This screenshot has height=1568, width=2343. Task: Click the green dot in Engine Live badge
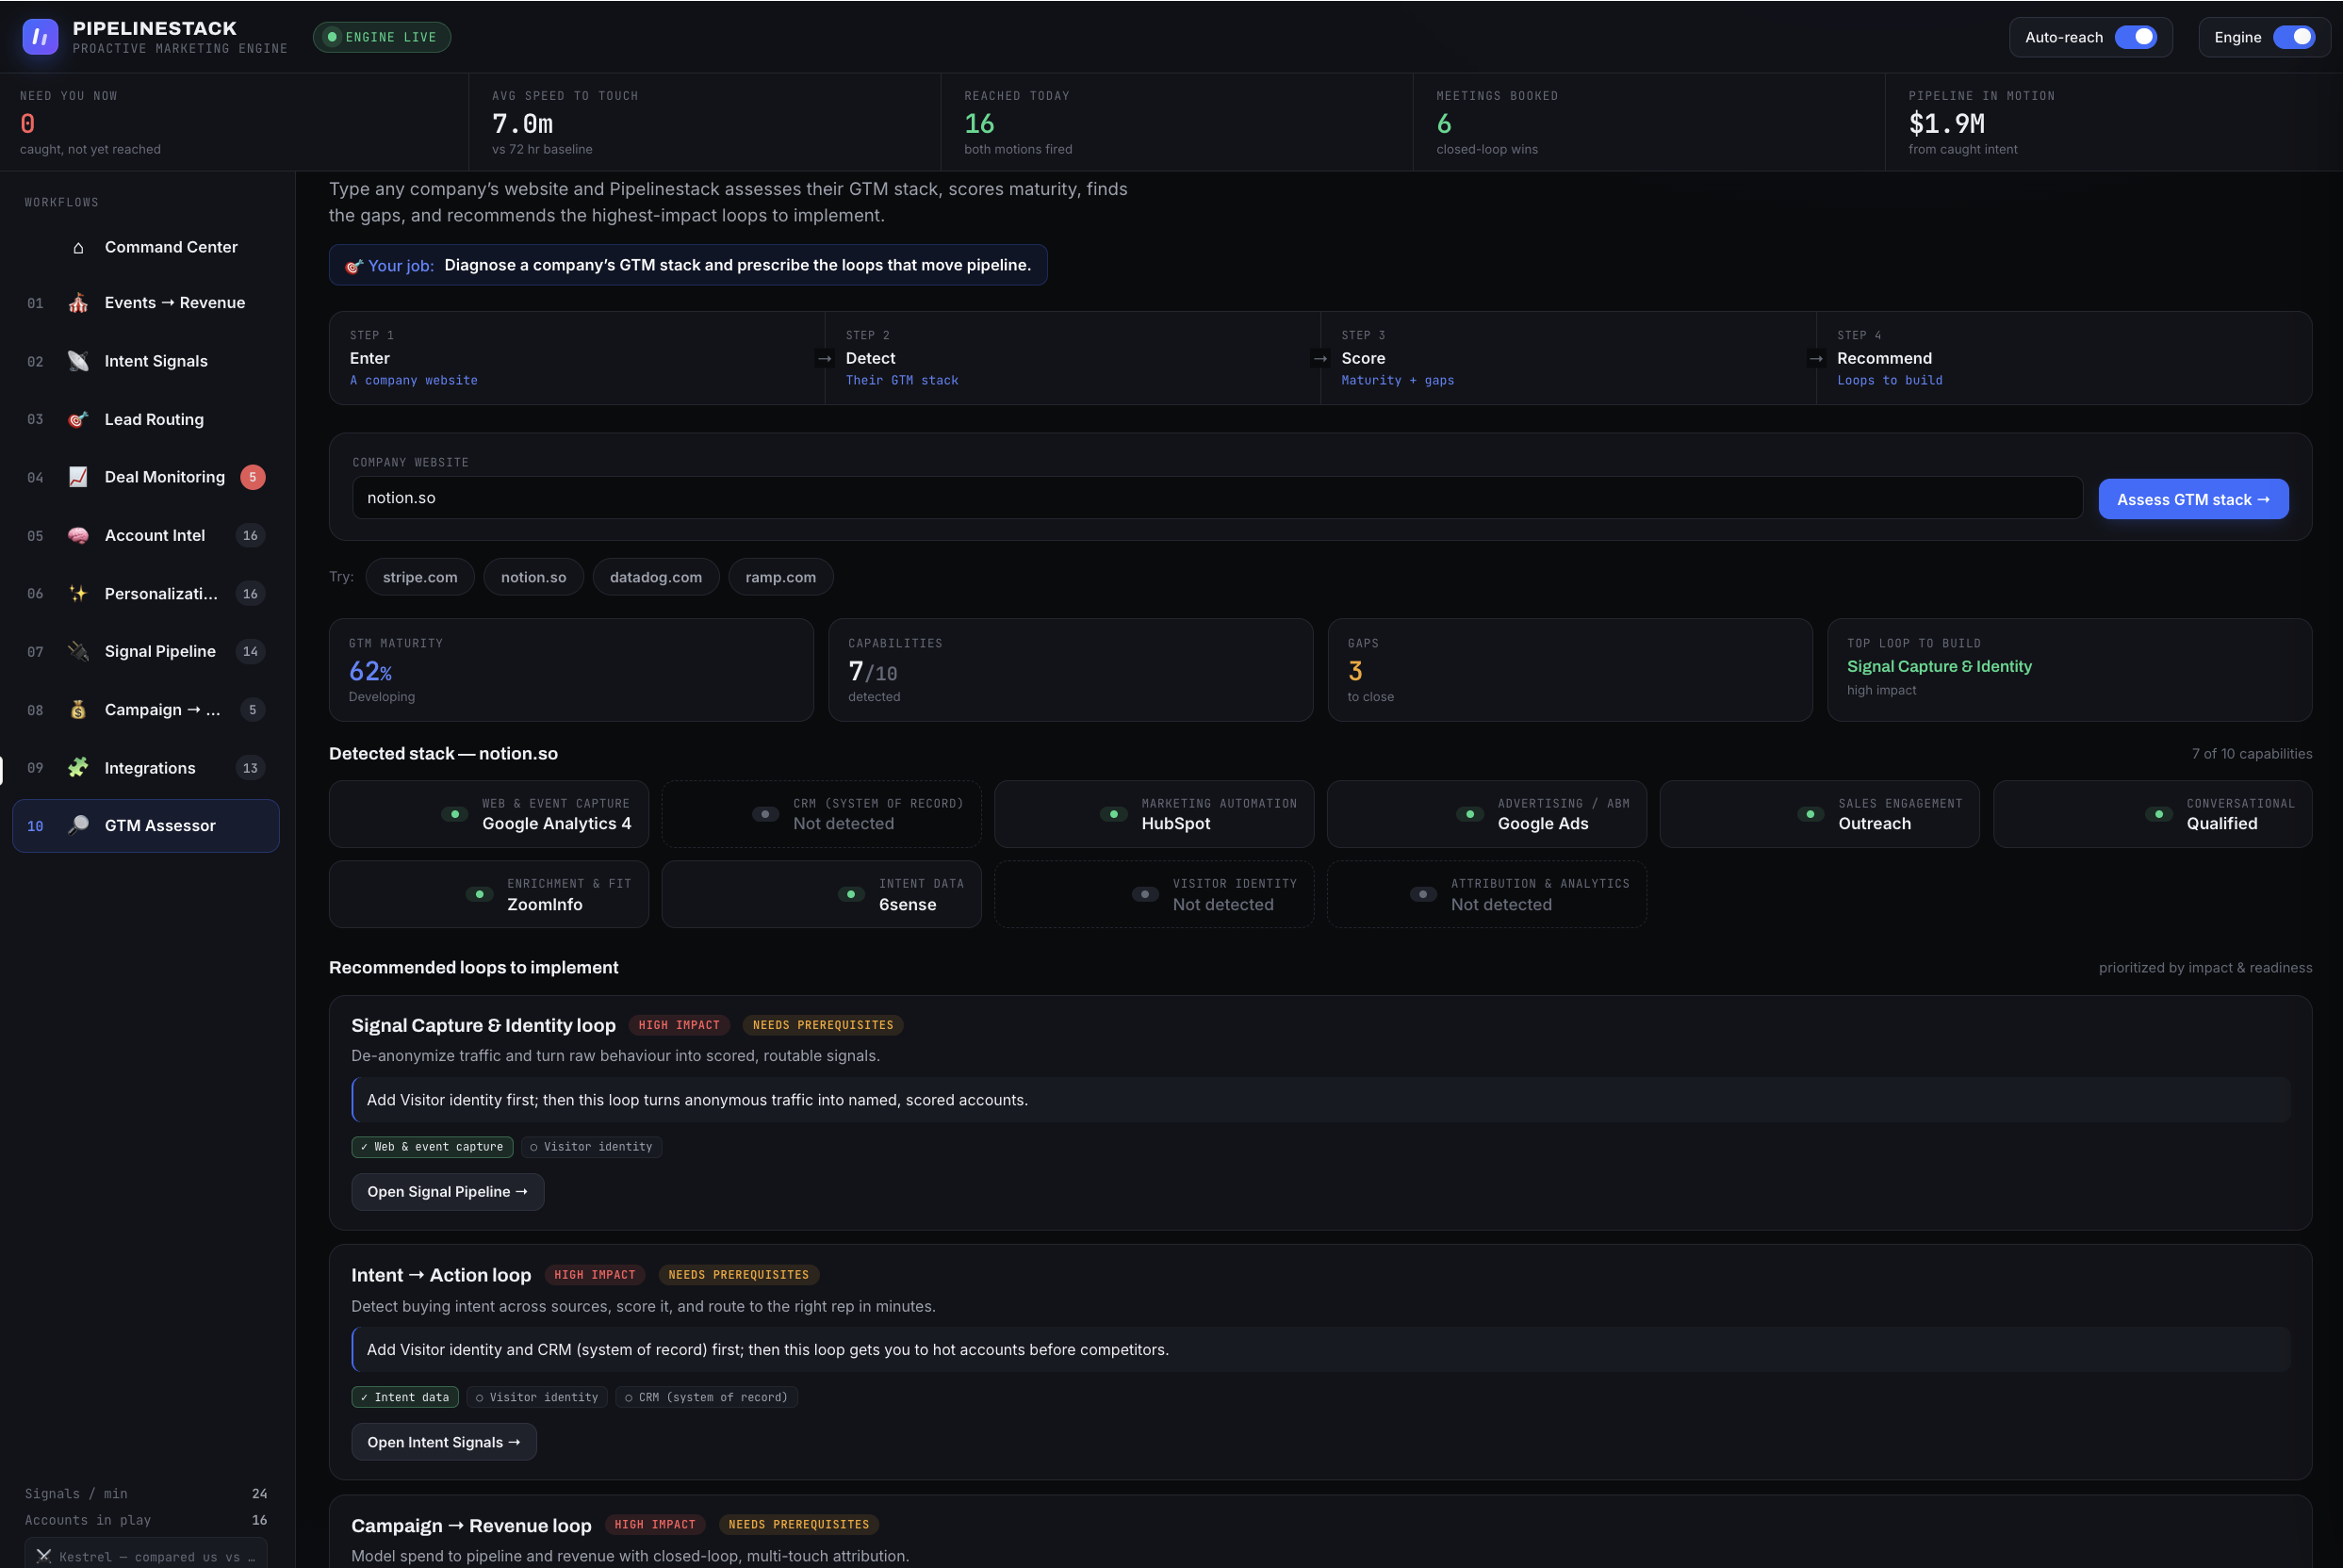pos(332,37)
